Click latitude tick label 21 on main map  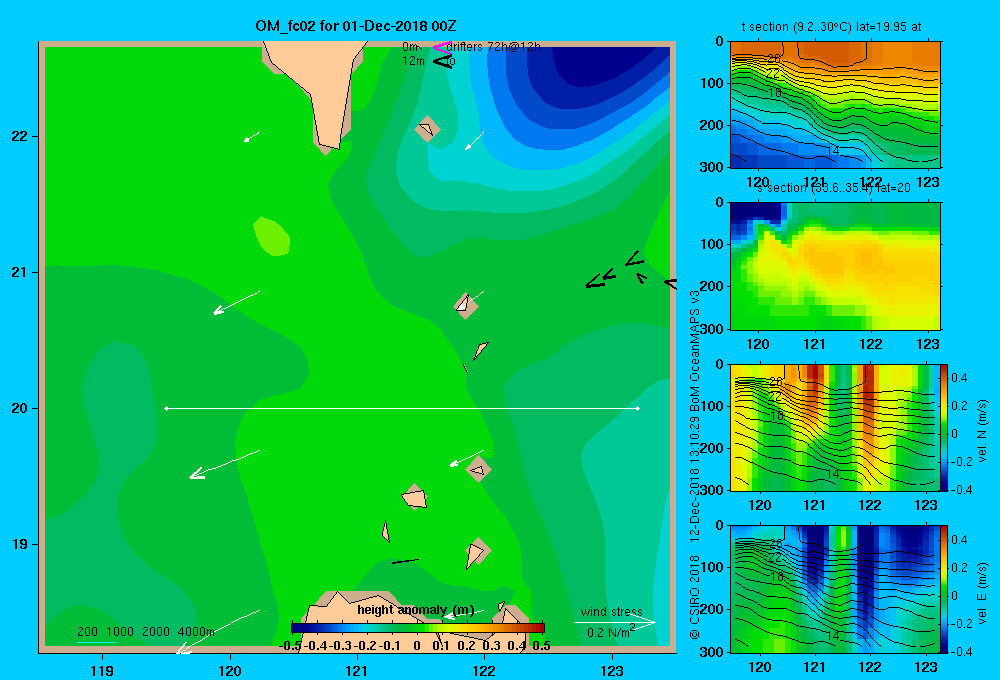[20, 272]
